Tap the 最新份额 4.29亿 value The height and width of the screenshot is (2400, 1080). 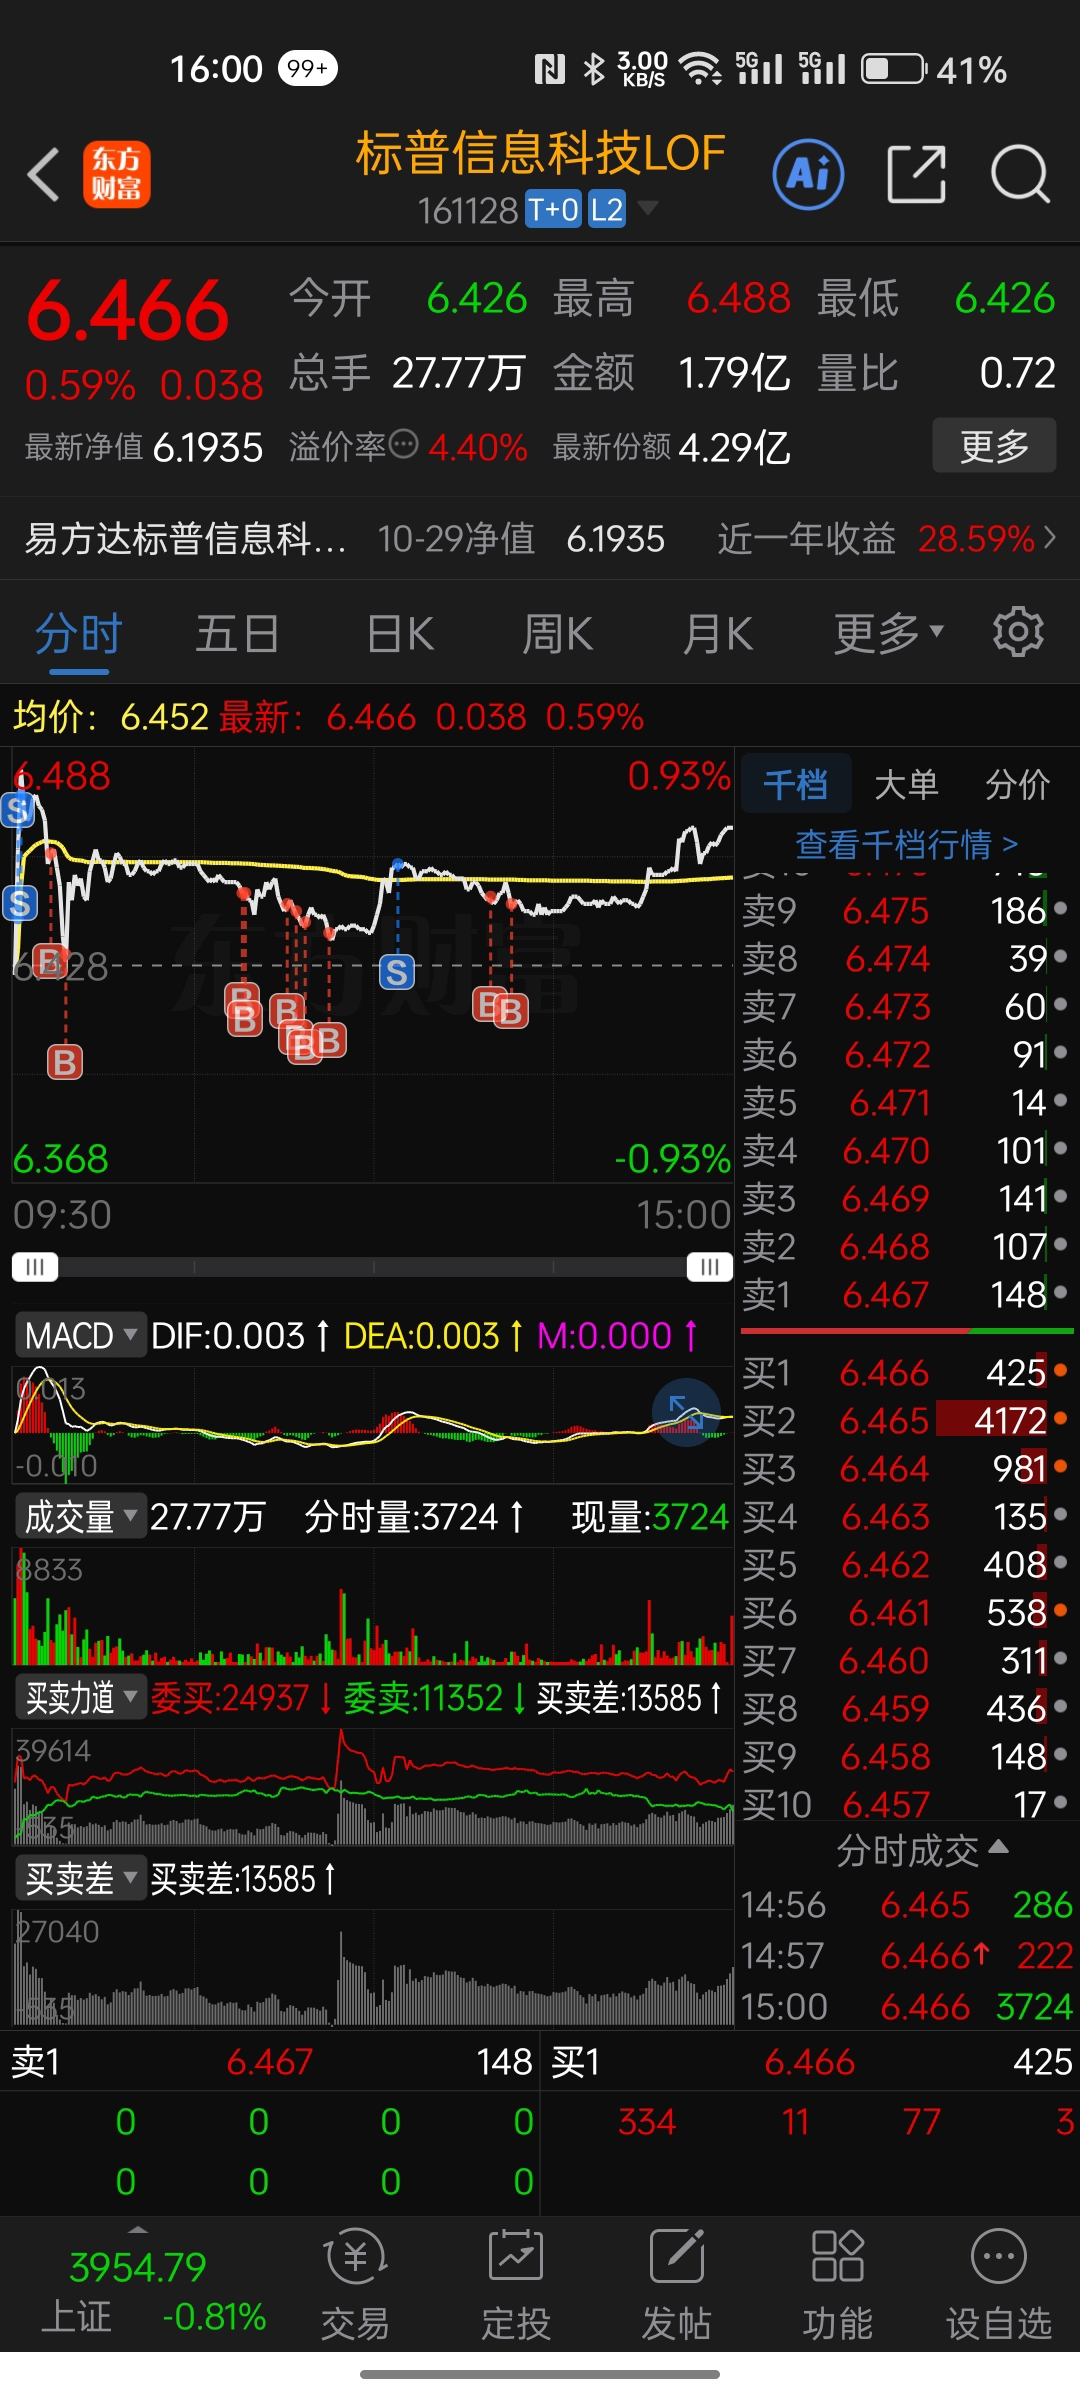(x=735, y=447)
